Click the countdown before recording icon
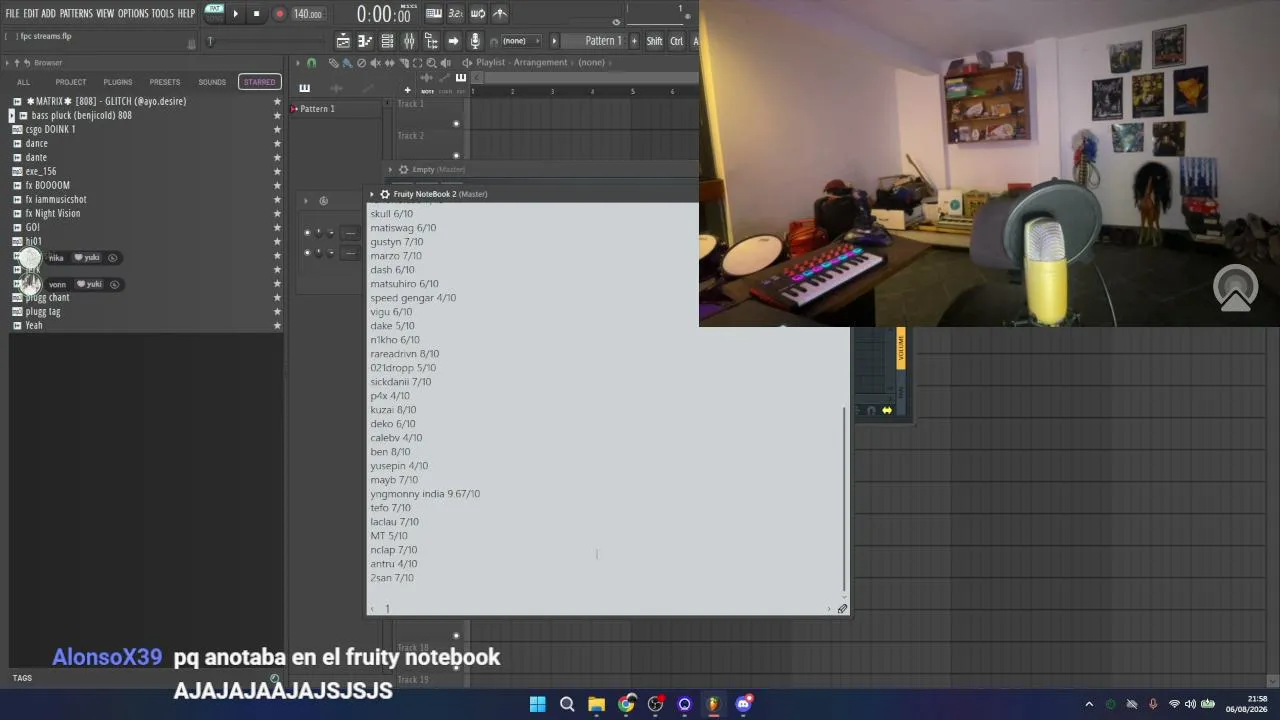This screenshot has height=720, width=1280. (456, 14)
